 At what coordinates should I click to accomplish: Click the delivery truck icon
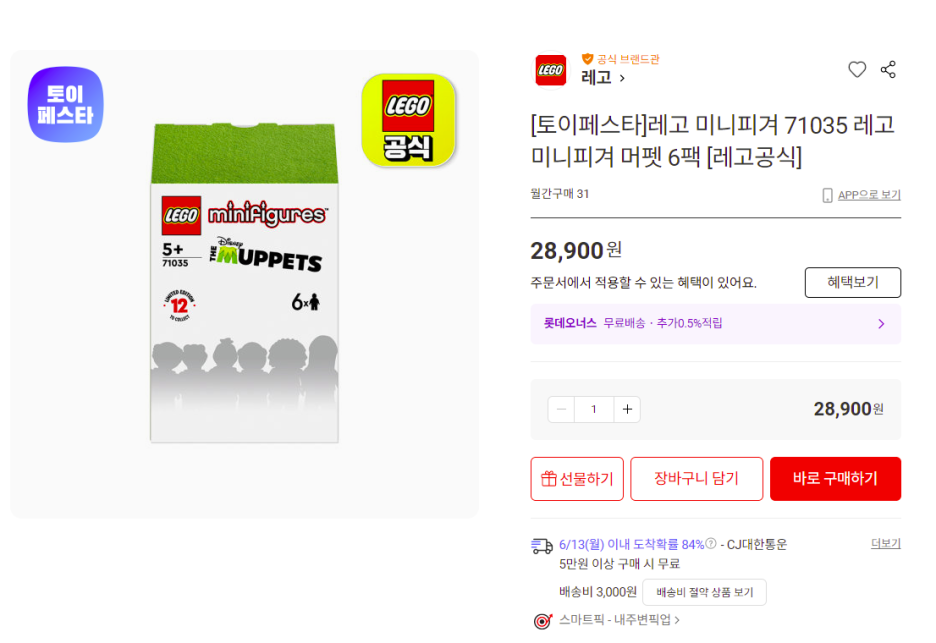coord(541,546)
